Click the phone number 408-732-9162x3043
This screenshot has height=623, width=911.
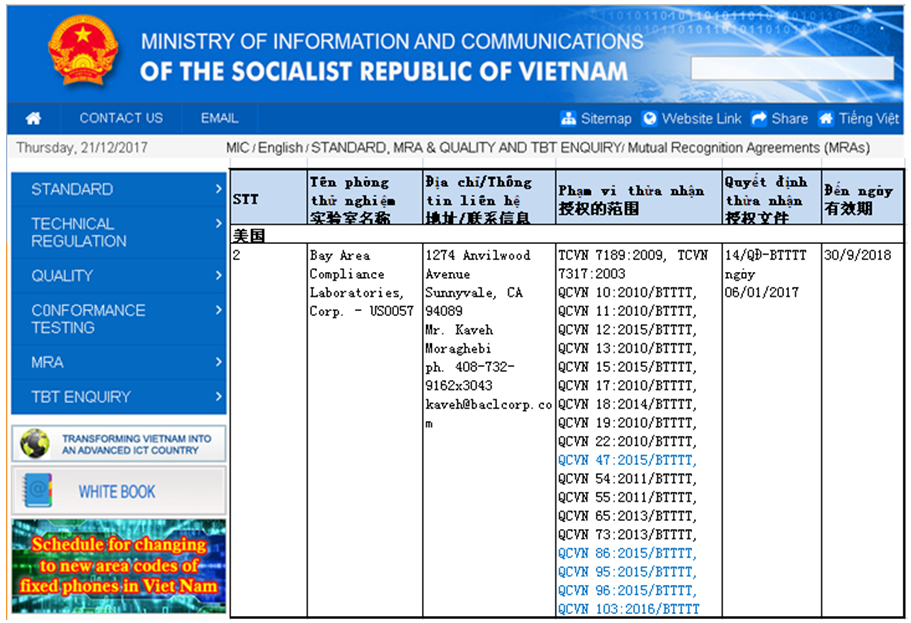coord(469,376)
